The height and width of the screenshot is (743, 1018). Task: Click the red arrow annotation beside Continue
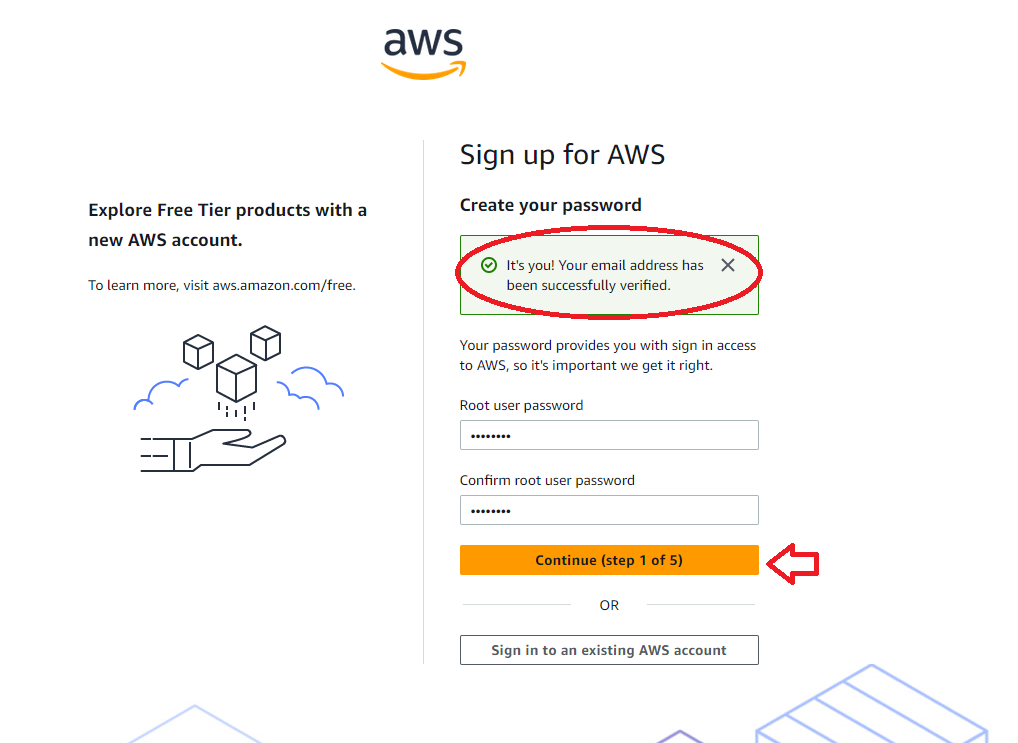(x=793, y=563)
